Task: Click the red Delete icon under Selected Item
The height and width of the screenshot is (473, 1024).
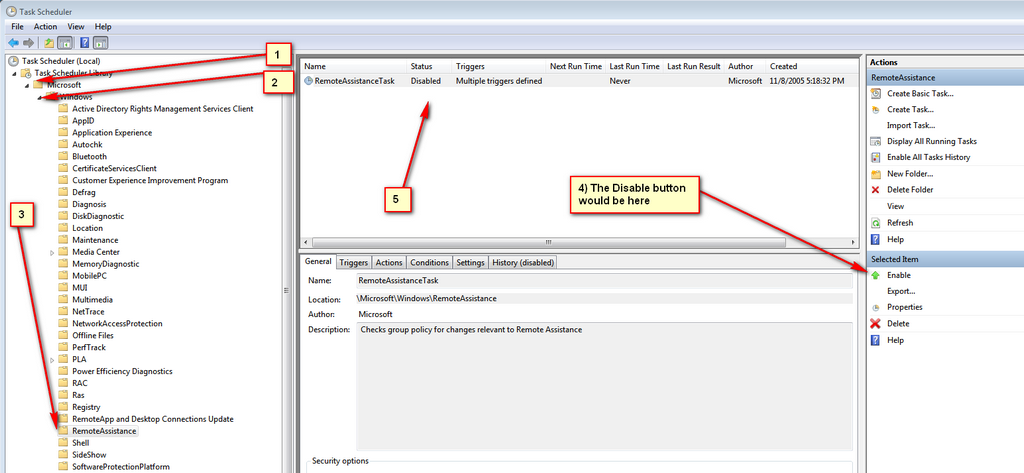Action: (876, 323)
